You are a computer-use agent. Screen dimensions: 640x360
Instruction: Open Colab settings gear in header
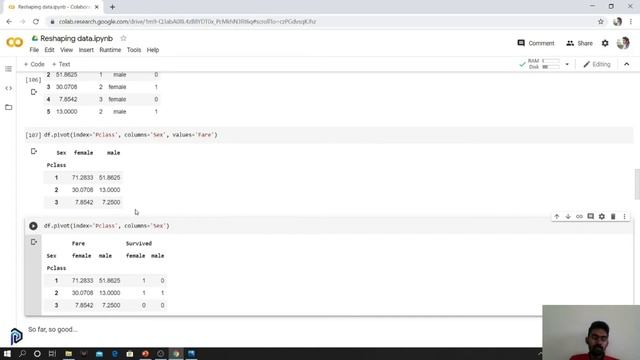click(605, 43)
